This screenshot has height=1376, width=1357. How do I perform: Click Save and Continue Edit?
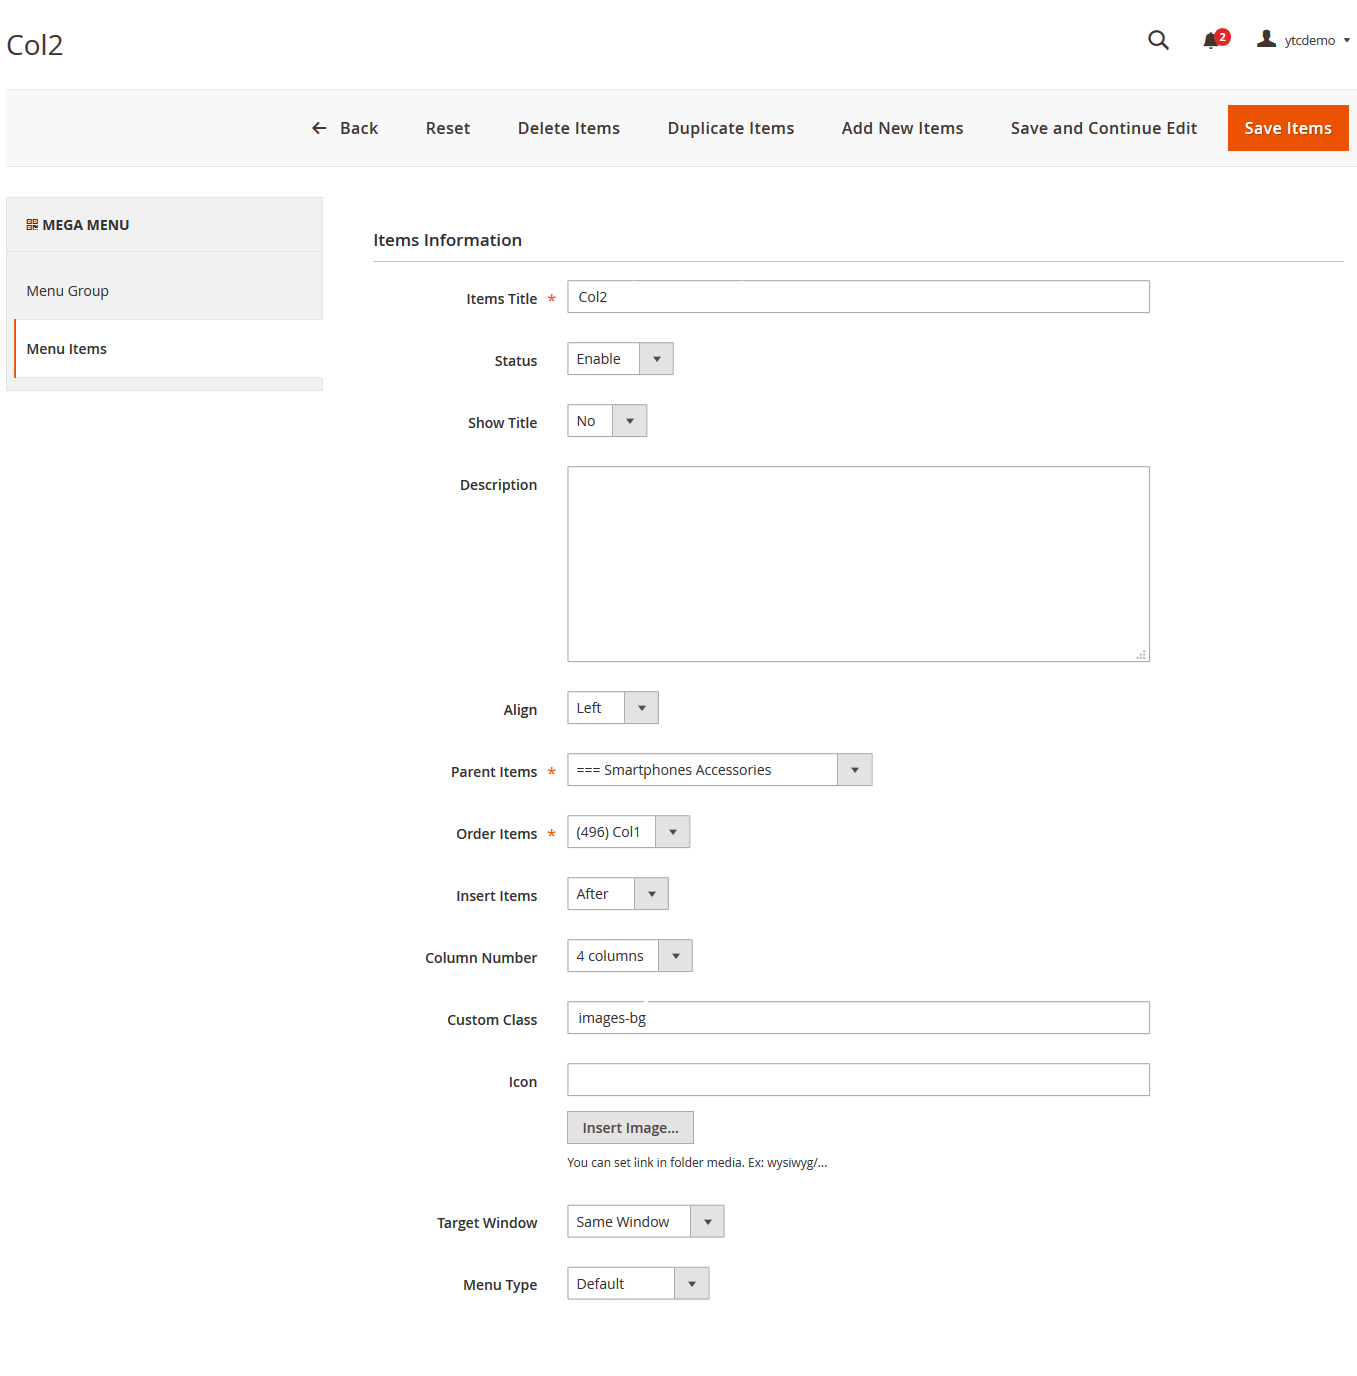click(1104, 128)
